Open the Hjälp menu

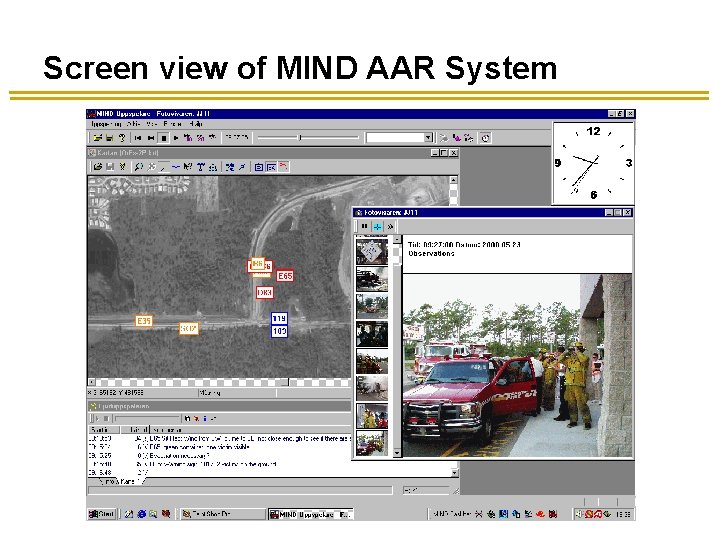(196, 124)
